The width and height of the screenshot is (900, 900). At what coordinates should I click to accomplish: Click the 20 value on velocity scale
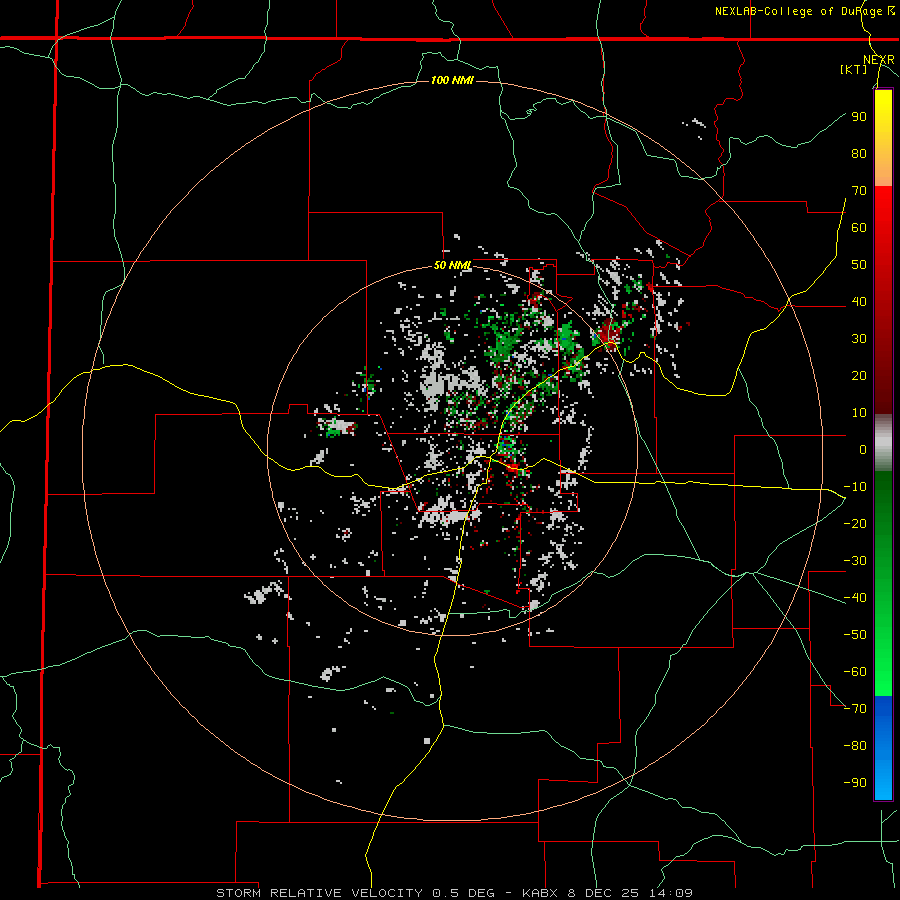coord(859,375)
